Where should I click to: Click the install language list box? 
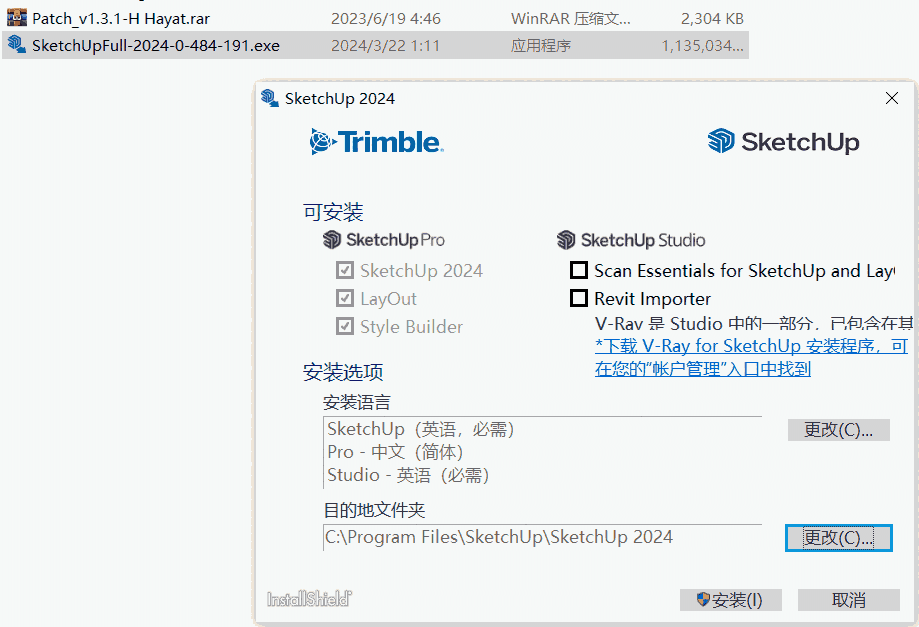point(542,452)
